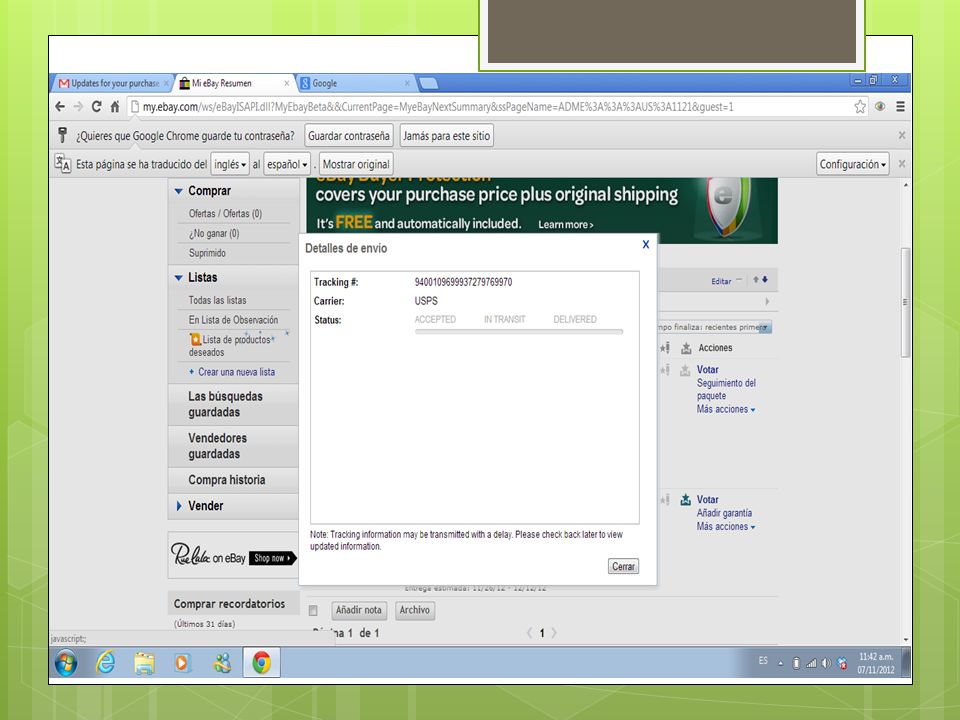Screen dimensions: 960x720
Task: Click Jamás para este sitio button
Action: point(446,135)
